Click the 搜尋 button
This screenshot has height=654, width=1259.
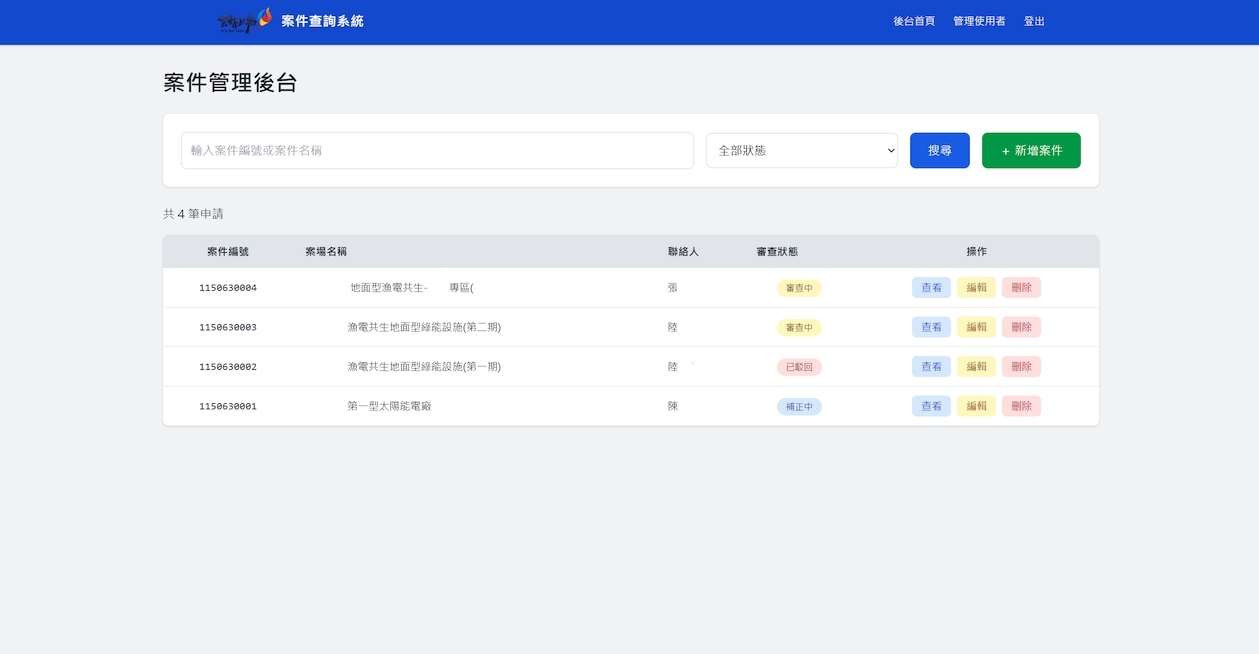940,150
